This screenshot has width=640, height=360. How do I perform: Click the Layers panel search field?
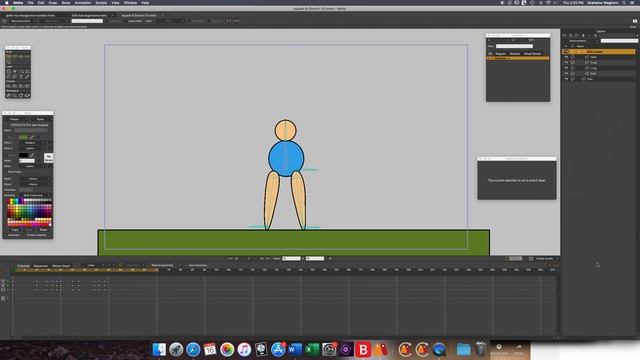619,41
